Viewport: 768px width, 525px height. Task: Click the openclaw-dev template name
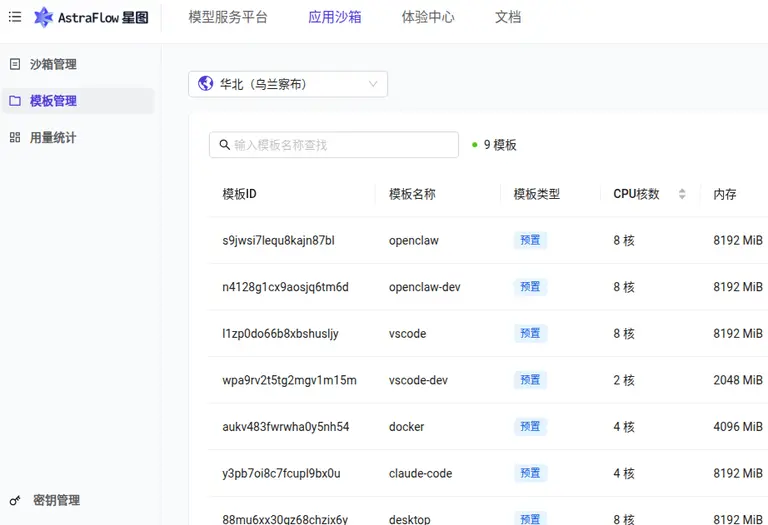[425, 287]
